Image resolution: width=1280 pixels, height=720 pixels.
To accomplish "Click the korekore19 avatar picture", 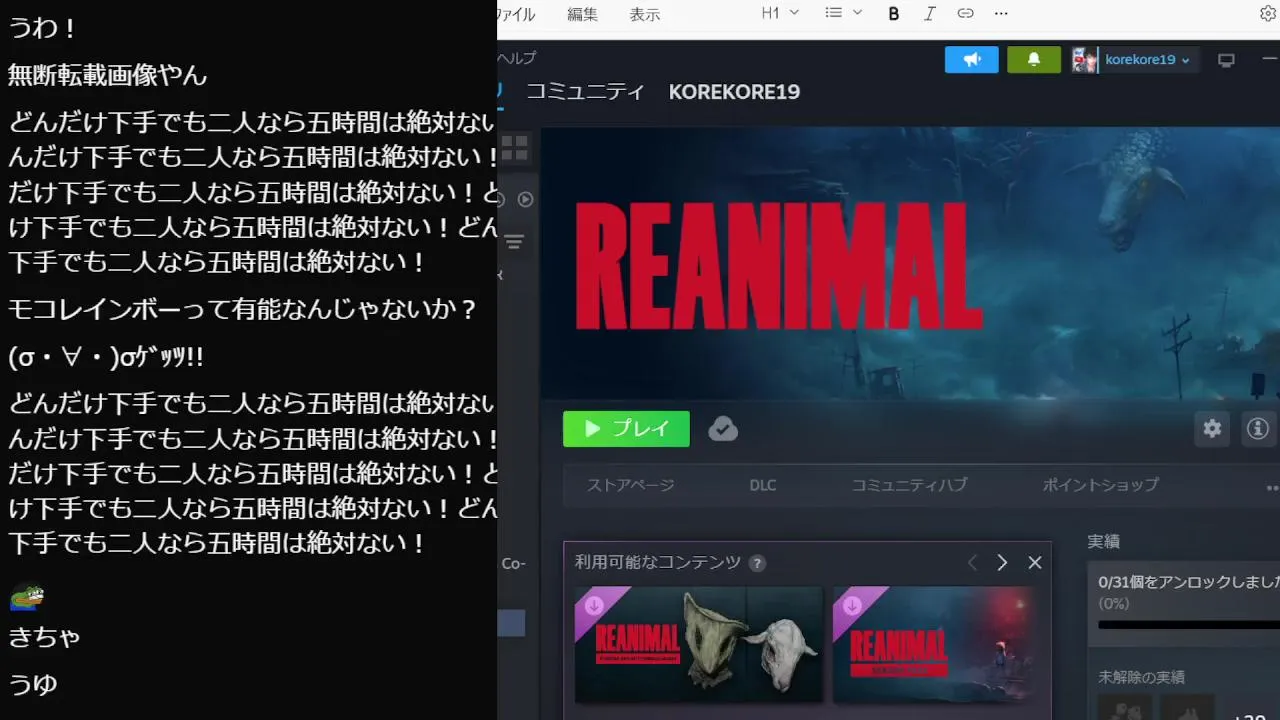I will click(1085, 60).
